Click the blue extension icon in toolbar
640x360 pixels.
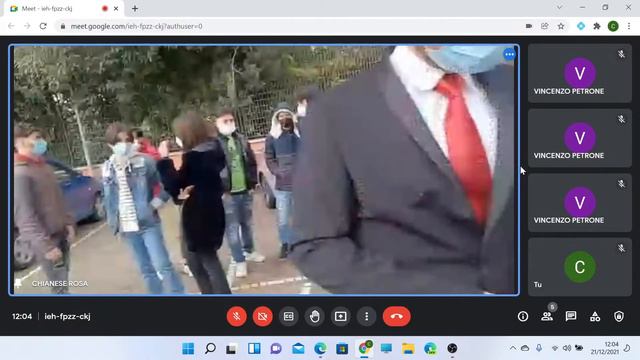[x=580, y=26]
